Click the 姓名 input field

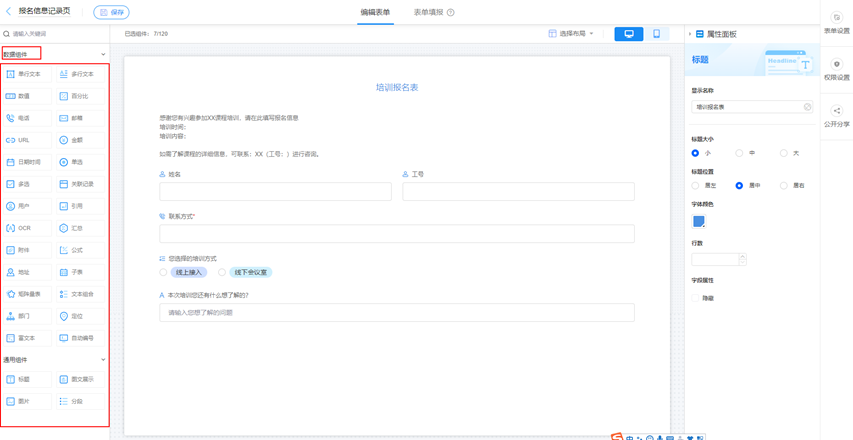pyautogui.click(x=275, y=191)
